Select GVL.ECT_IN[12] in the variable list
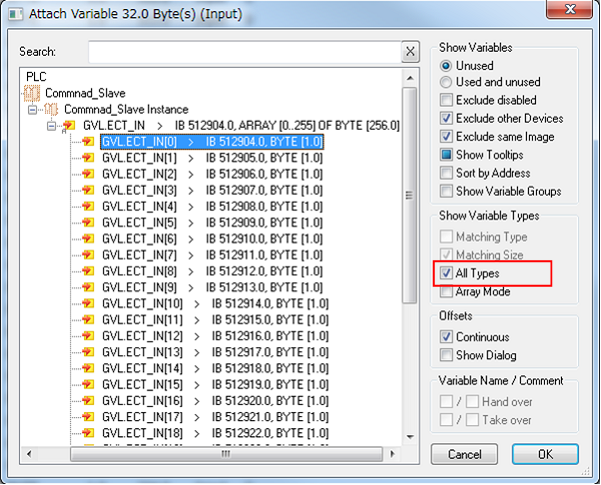Viewport: 601px width, 485px height. click(x=140, y=335)
